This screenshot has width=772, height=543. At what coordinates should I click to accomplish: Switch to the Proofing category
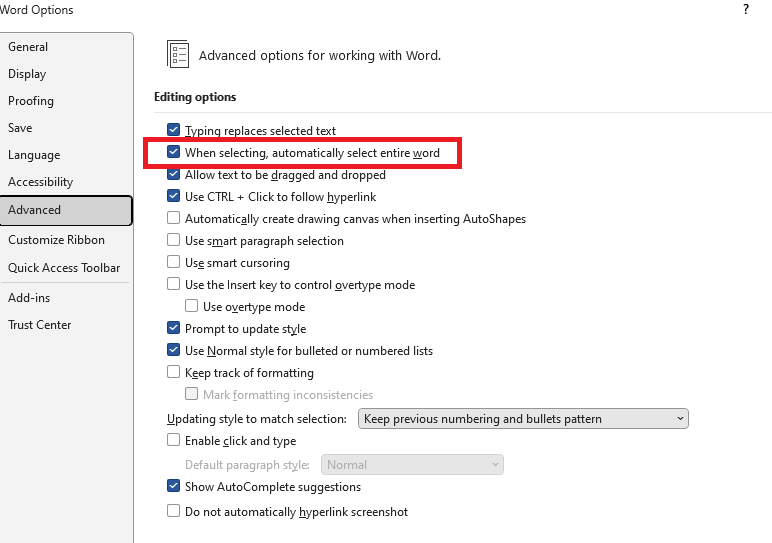31,101
